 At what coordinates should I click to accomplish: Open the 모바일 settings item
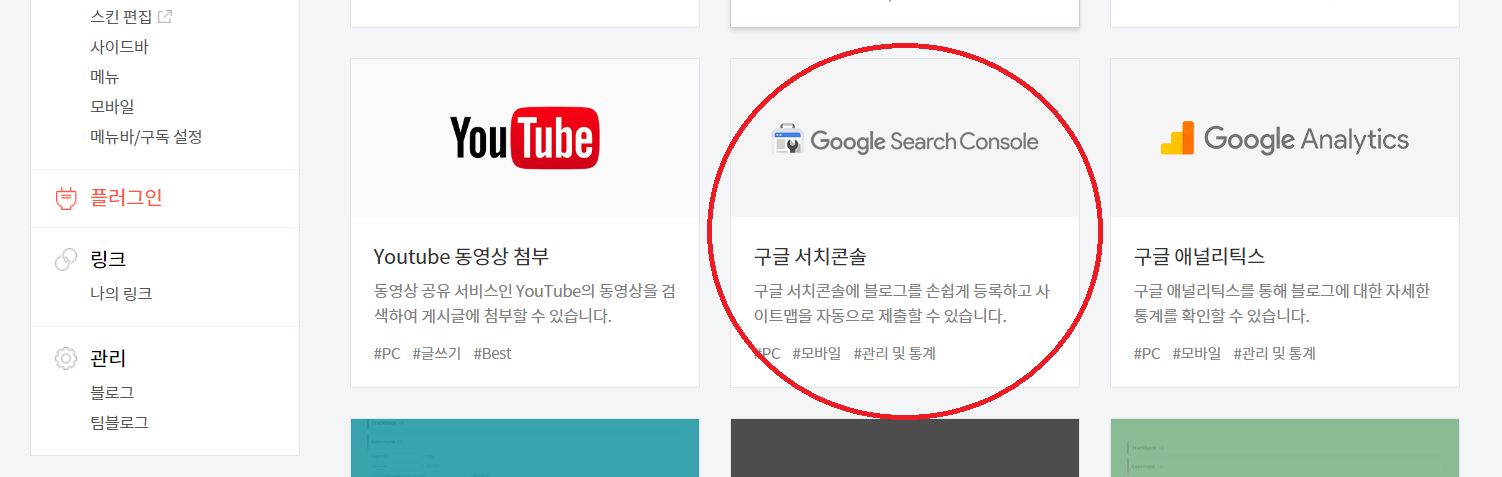pyautogui.click(x=112, y=106)
